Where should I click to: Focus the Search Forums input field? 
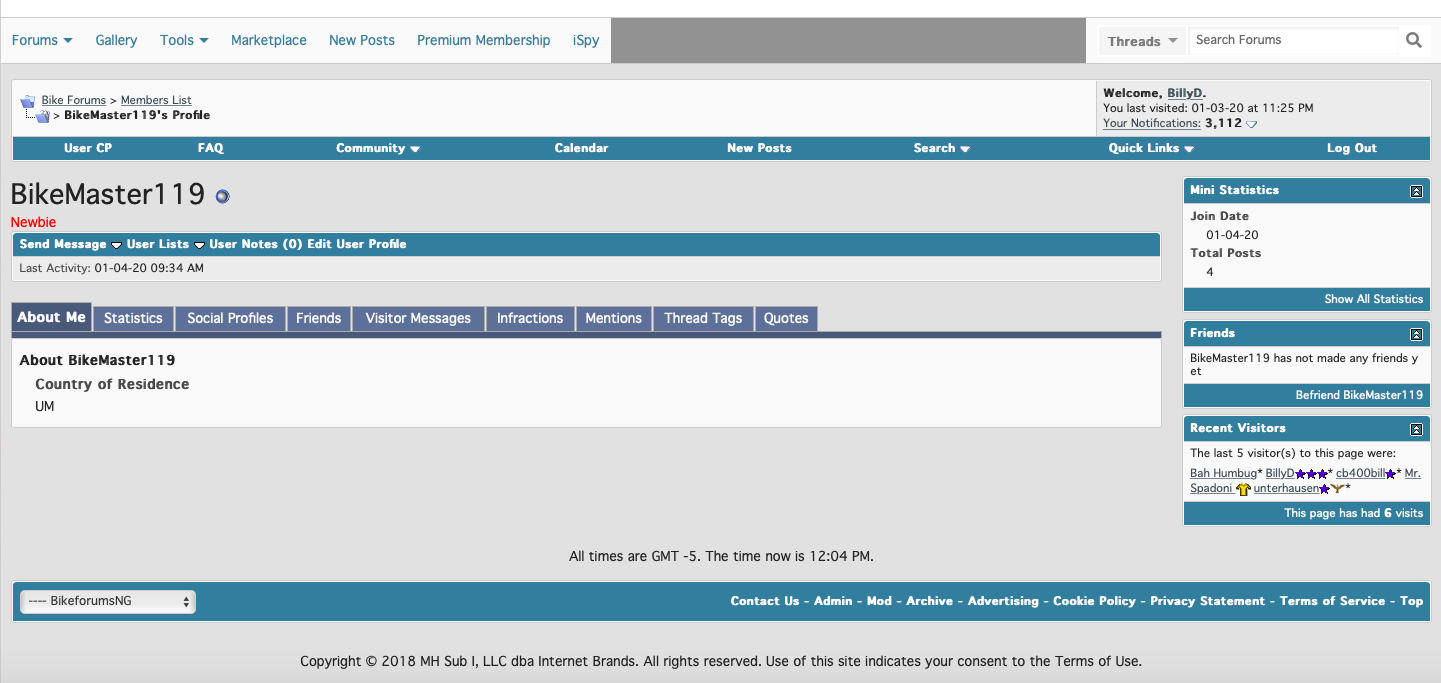[1295, 40]
